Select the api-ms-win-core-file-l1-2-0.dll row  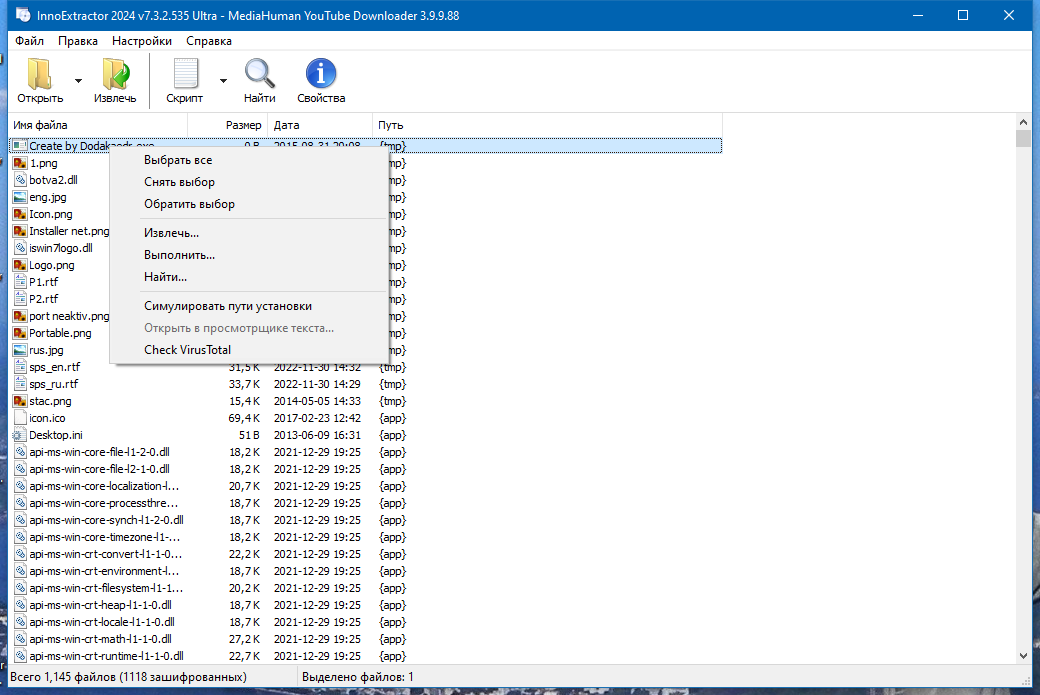point(365,452)
